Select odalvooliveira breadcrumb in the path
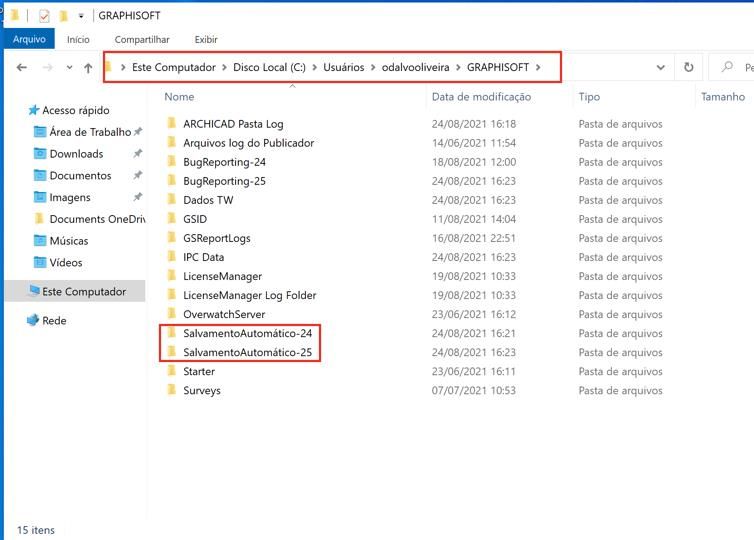The width and height of the screenshot is (754, 540). pos(415,67)
